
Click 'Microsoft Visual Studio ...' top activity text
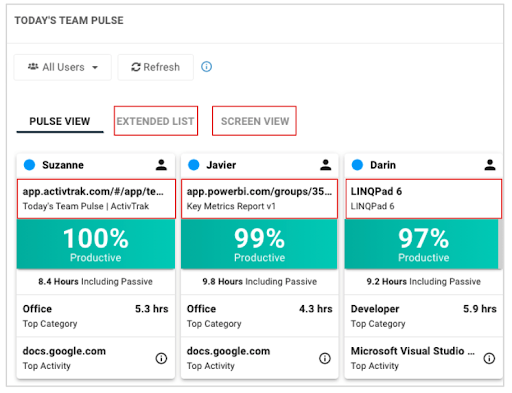click(x=413, y=351)
